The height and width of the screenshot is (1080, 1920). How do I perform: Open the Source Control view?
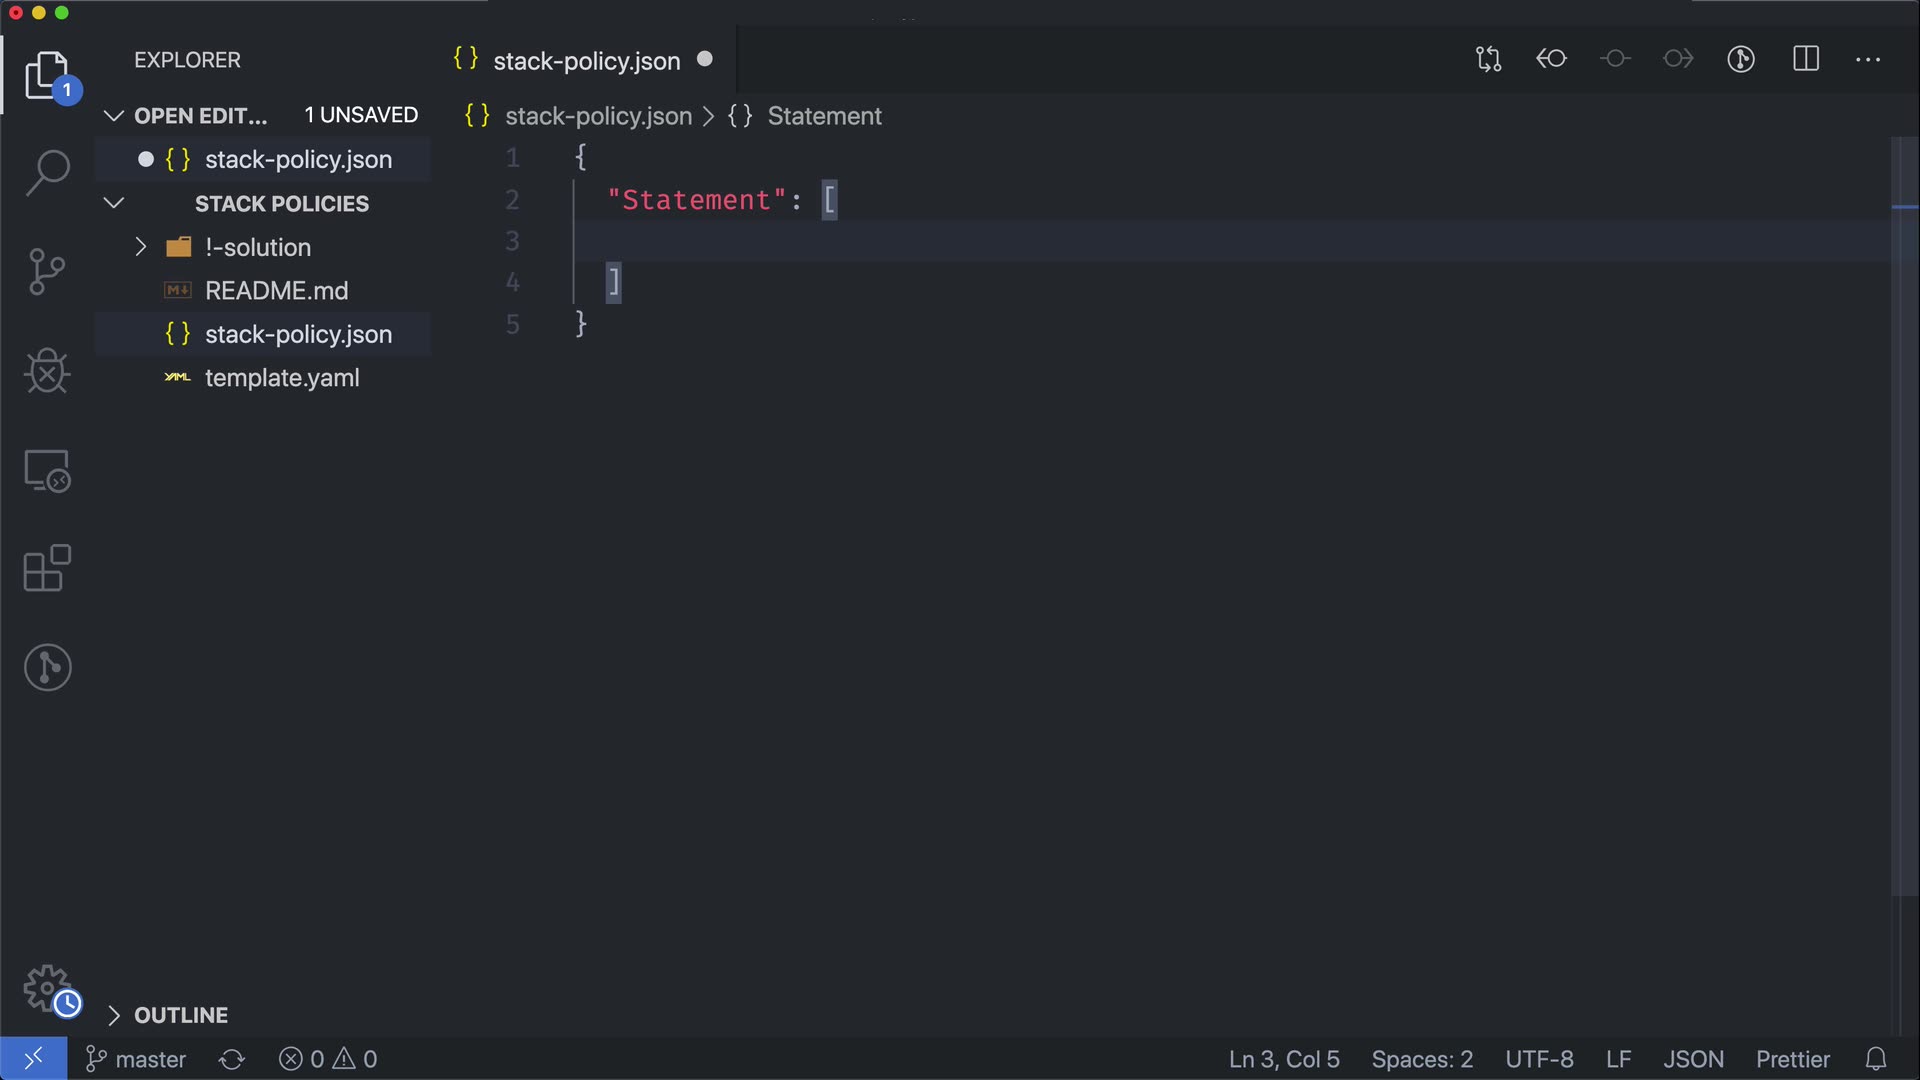tap(47, 272)
